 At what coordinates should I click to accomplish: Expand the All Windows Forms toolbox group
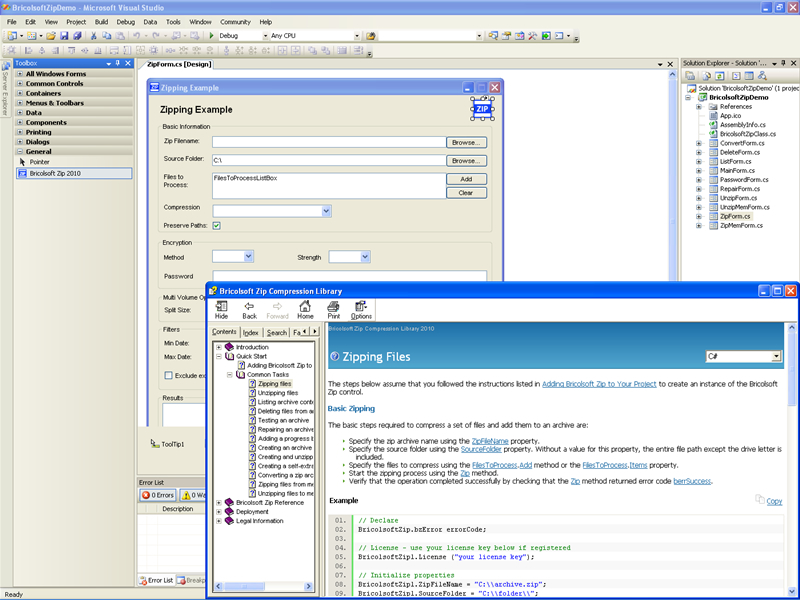click(x=20, y=73)
